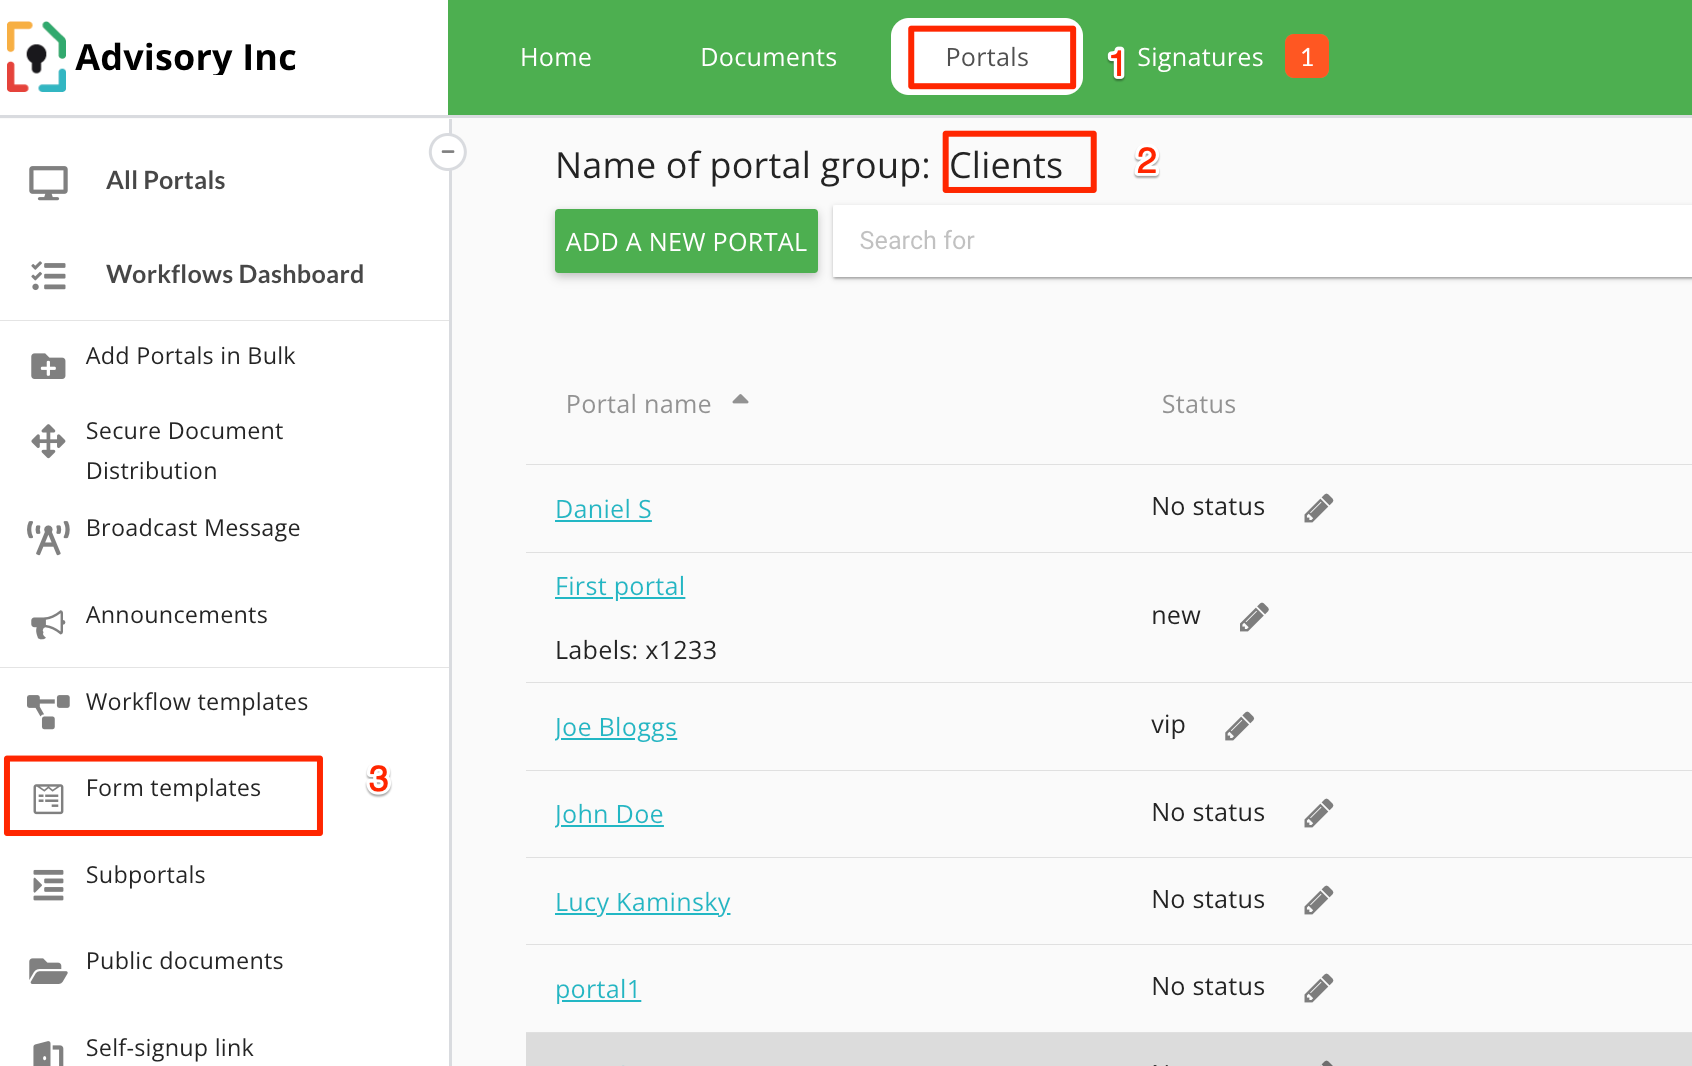Click the Status column header
This screenshot has width=1692, height=1066.
click(x=1198, y=405)
